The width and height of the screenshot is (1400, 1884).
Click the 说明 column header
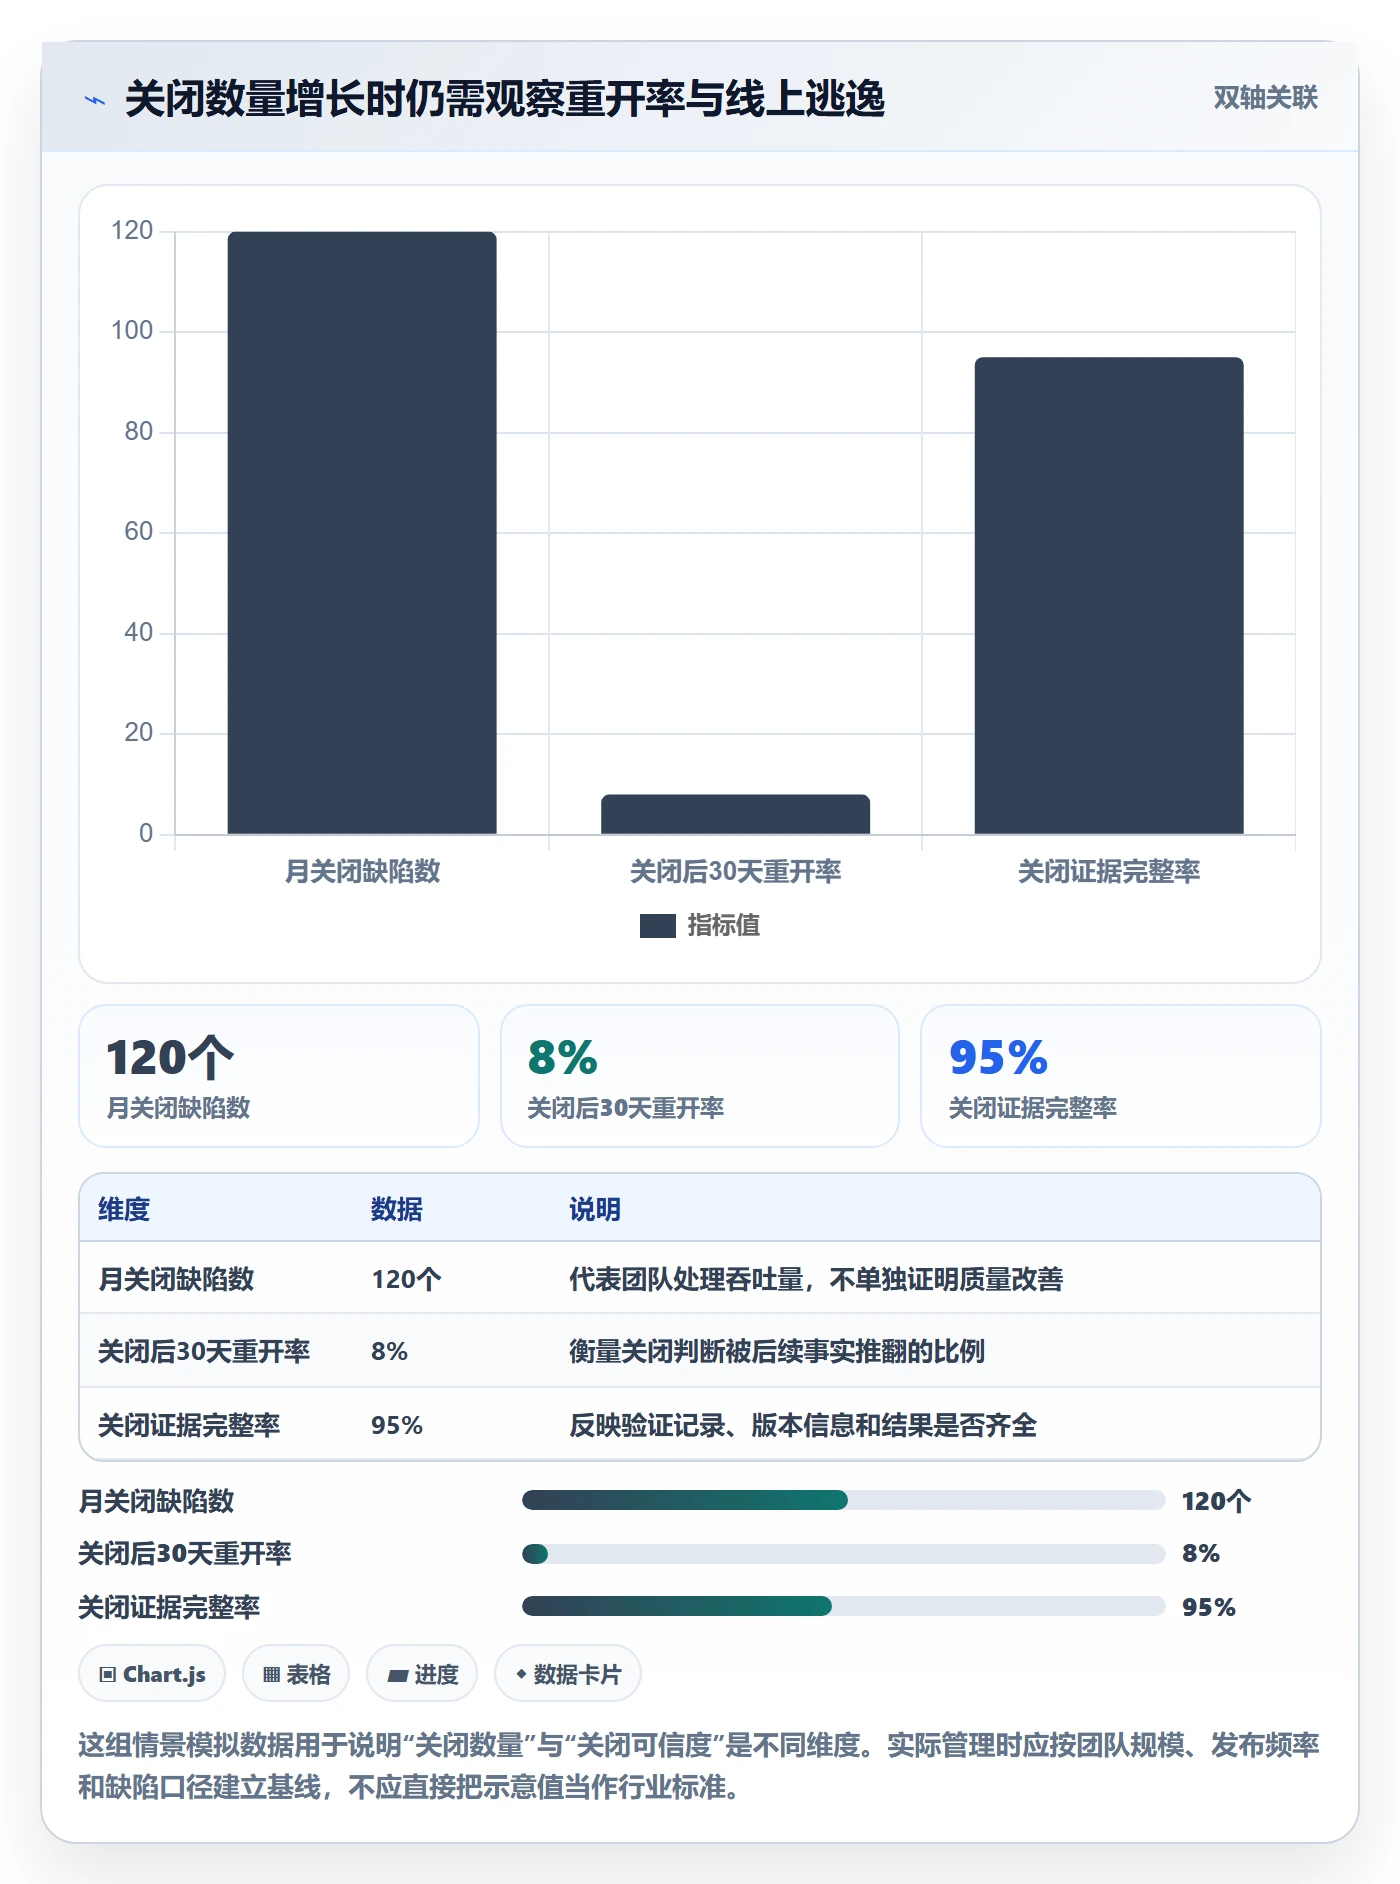[x=595, y=1210]
